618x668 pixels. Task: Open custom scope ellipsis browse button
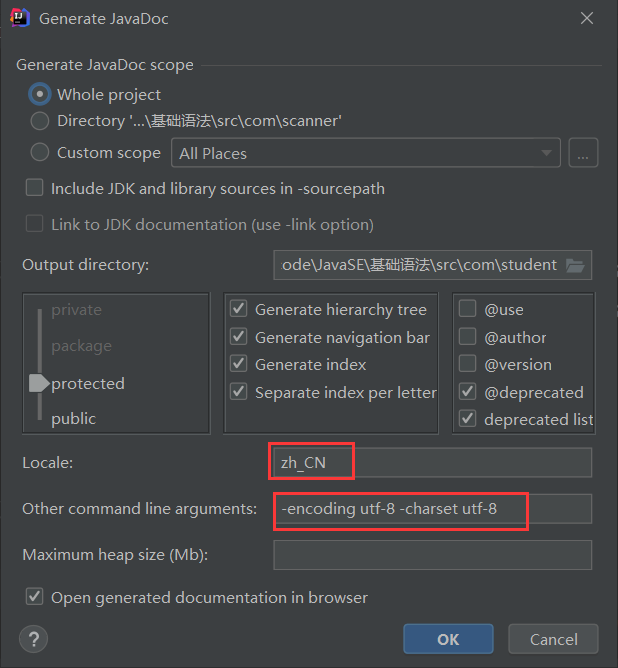click(583, 153)
